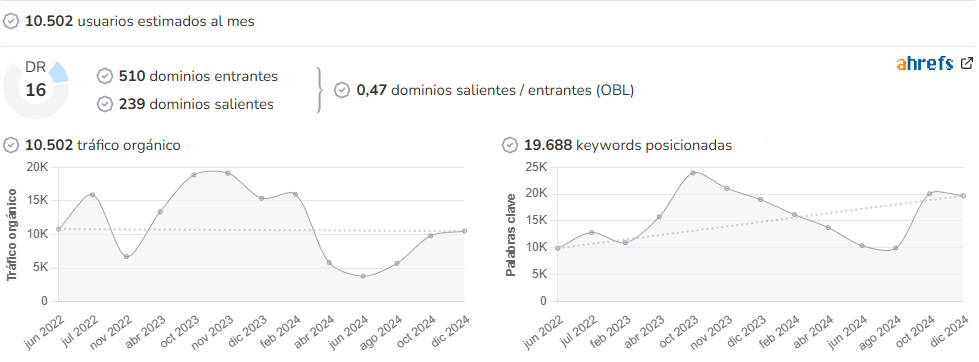The width and height of the screenshot is (979, 362).
Task: Click oct 2024 data point in keywords chart
Action: tap(929, 193)
